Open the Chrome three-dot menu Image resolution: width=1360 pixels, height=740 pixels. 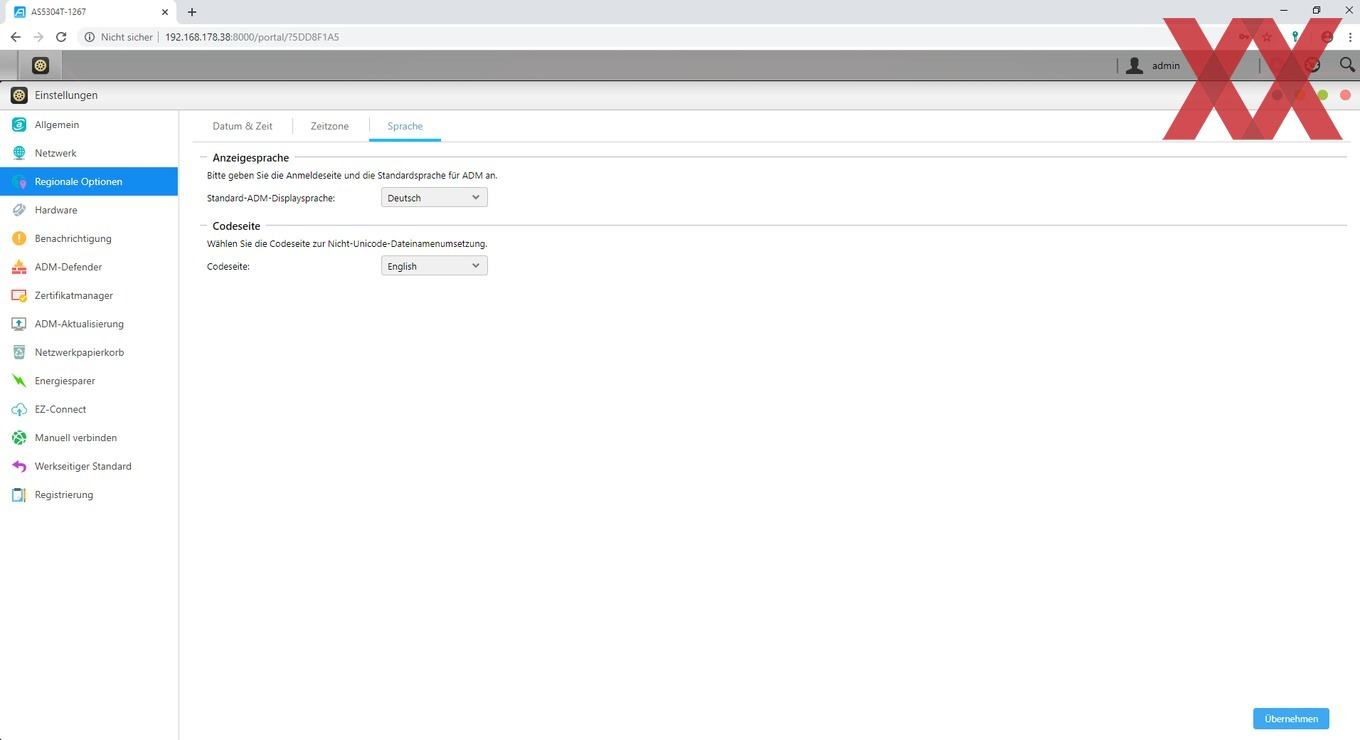pos(1349,37)
